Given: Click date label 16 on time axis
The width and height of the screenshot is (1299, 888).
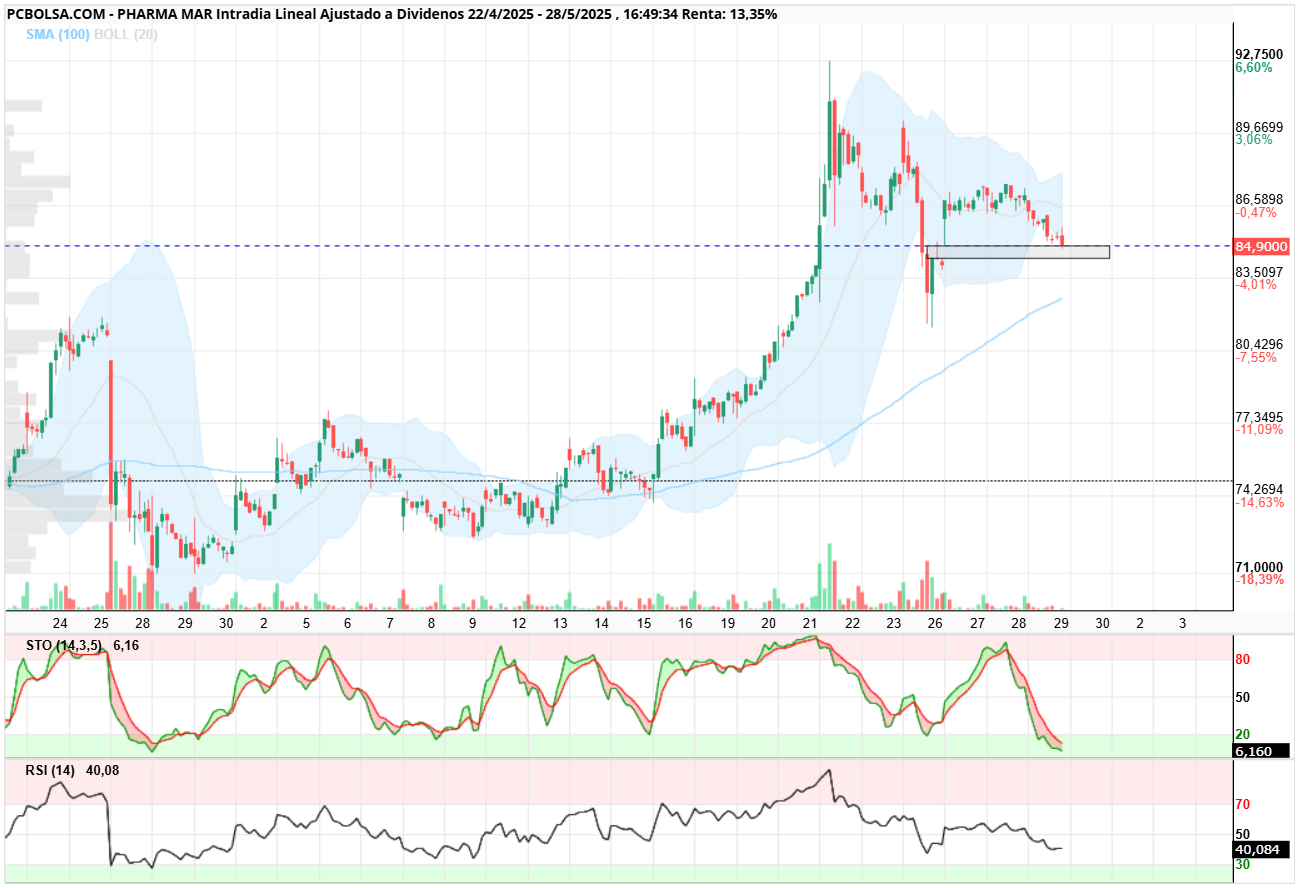Looking at the screenshot, I should click(685, 623).
